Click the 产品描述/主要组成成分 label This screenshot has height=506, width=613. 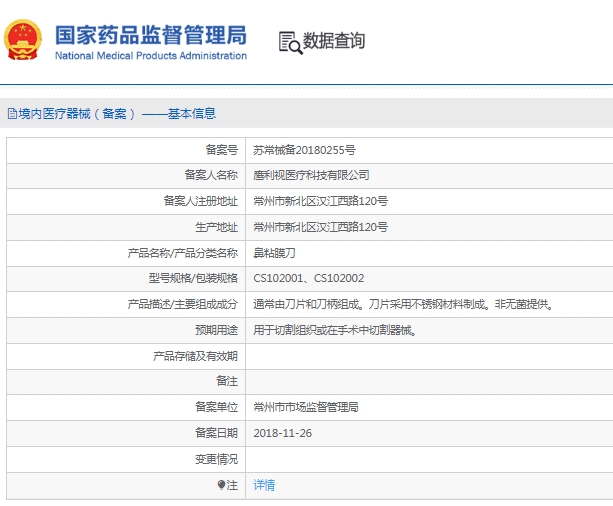[183, 304]
